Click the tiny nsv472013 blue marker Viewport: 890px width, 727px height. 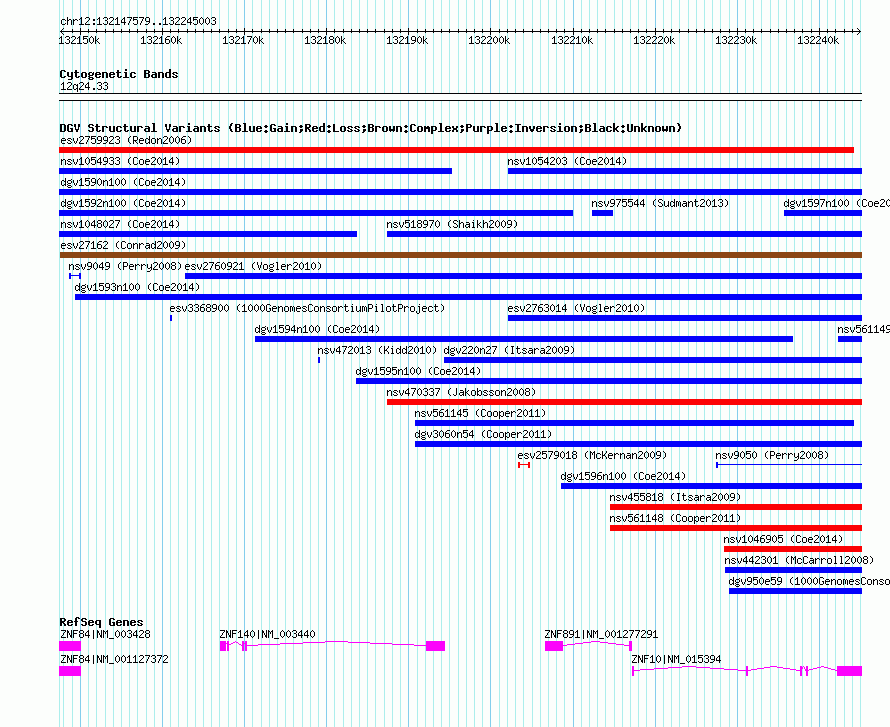click(319, 360)
